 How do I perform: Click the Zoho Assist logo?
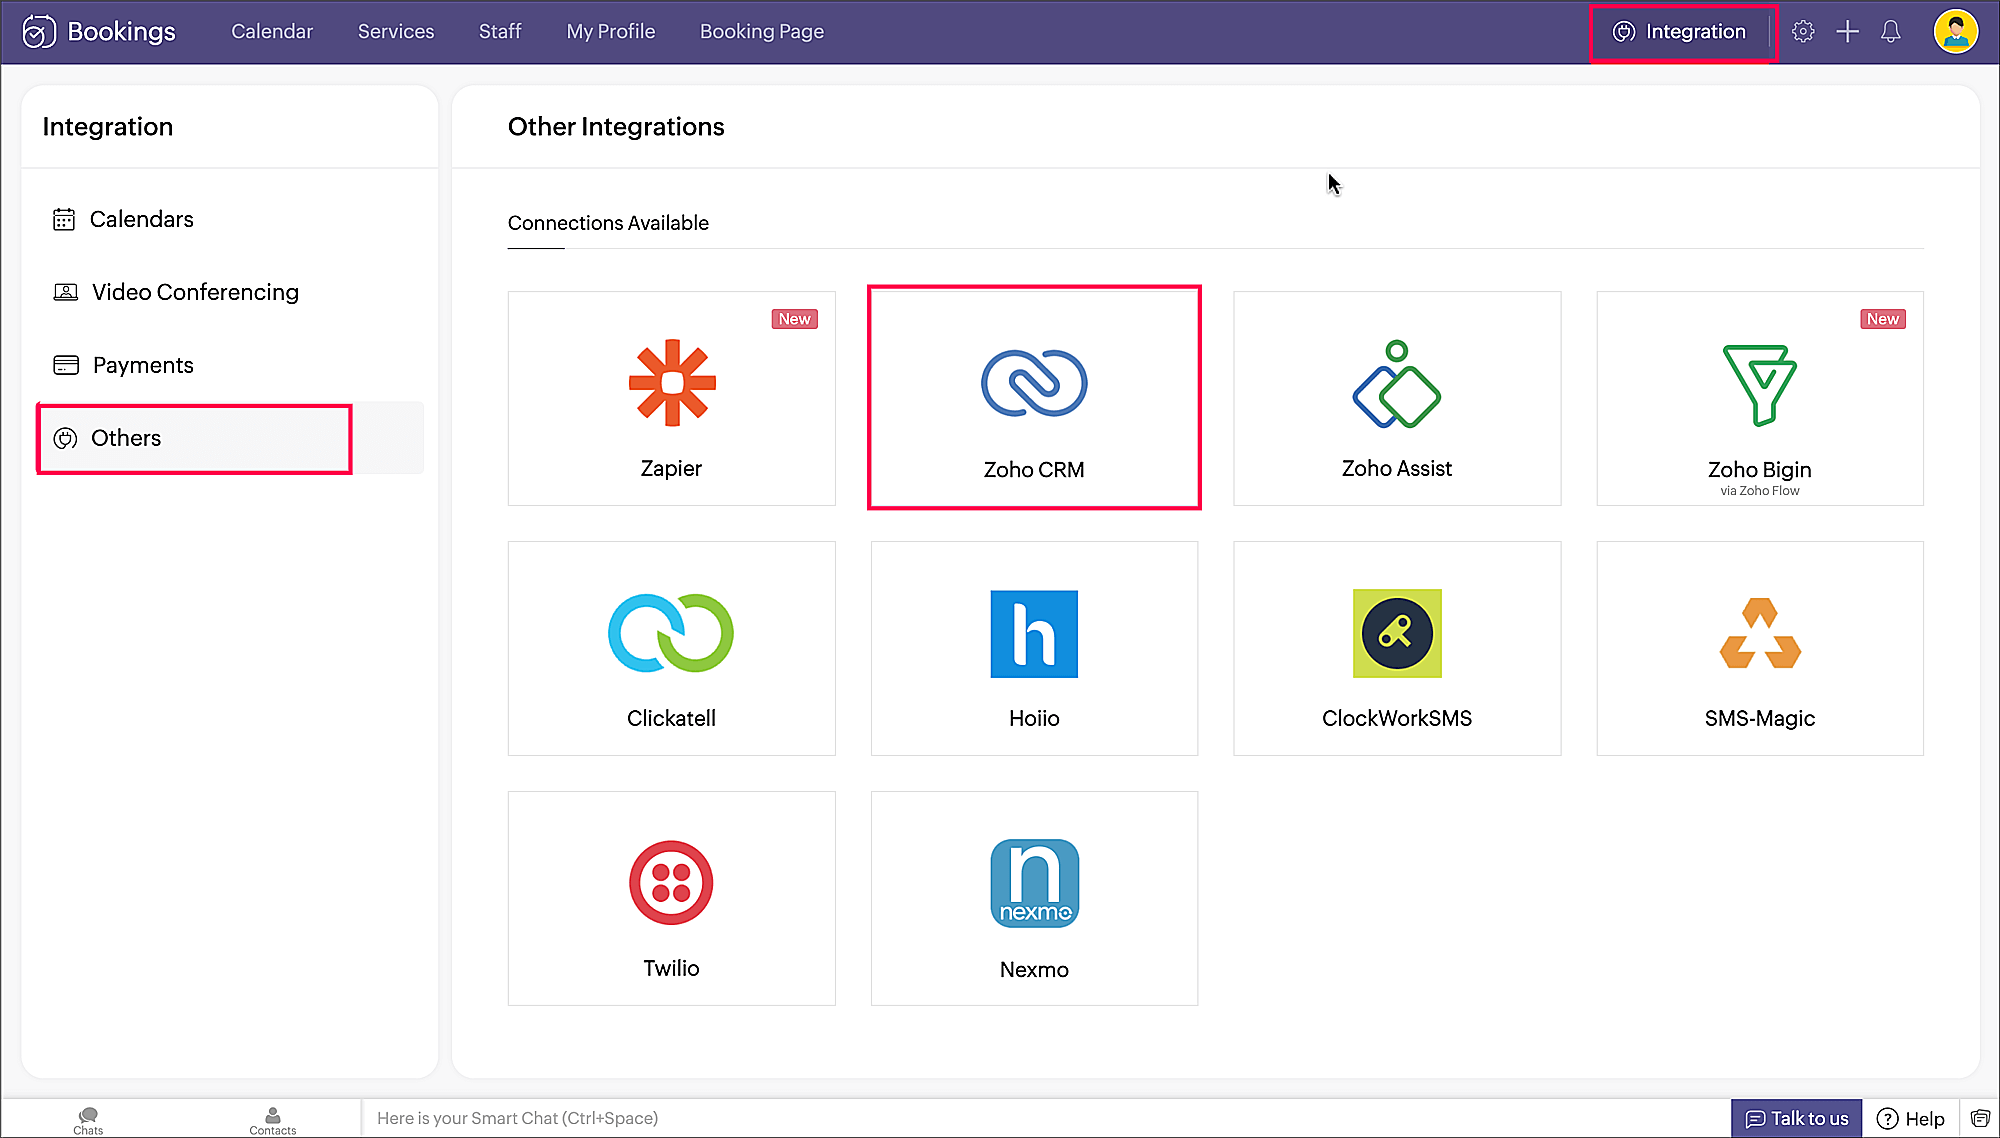click(x=1397, y=385)
